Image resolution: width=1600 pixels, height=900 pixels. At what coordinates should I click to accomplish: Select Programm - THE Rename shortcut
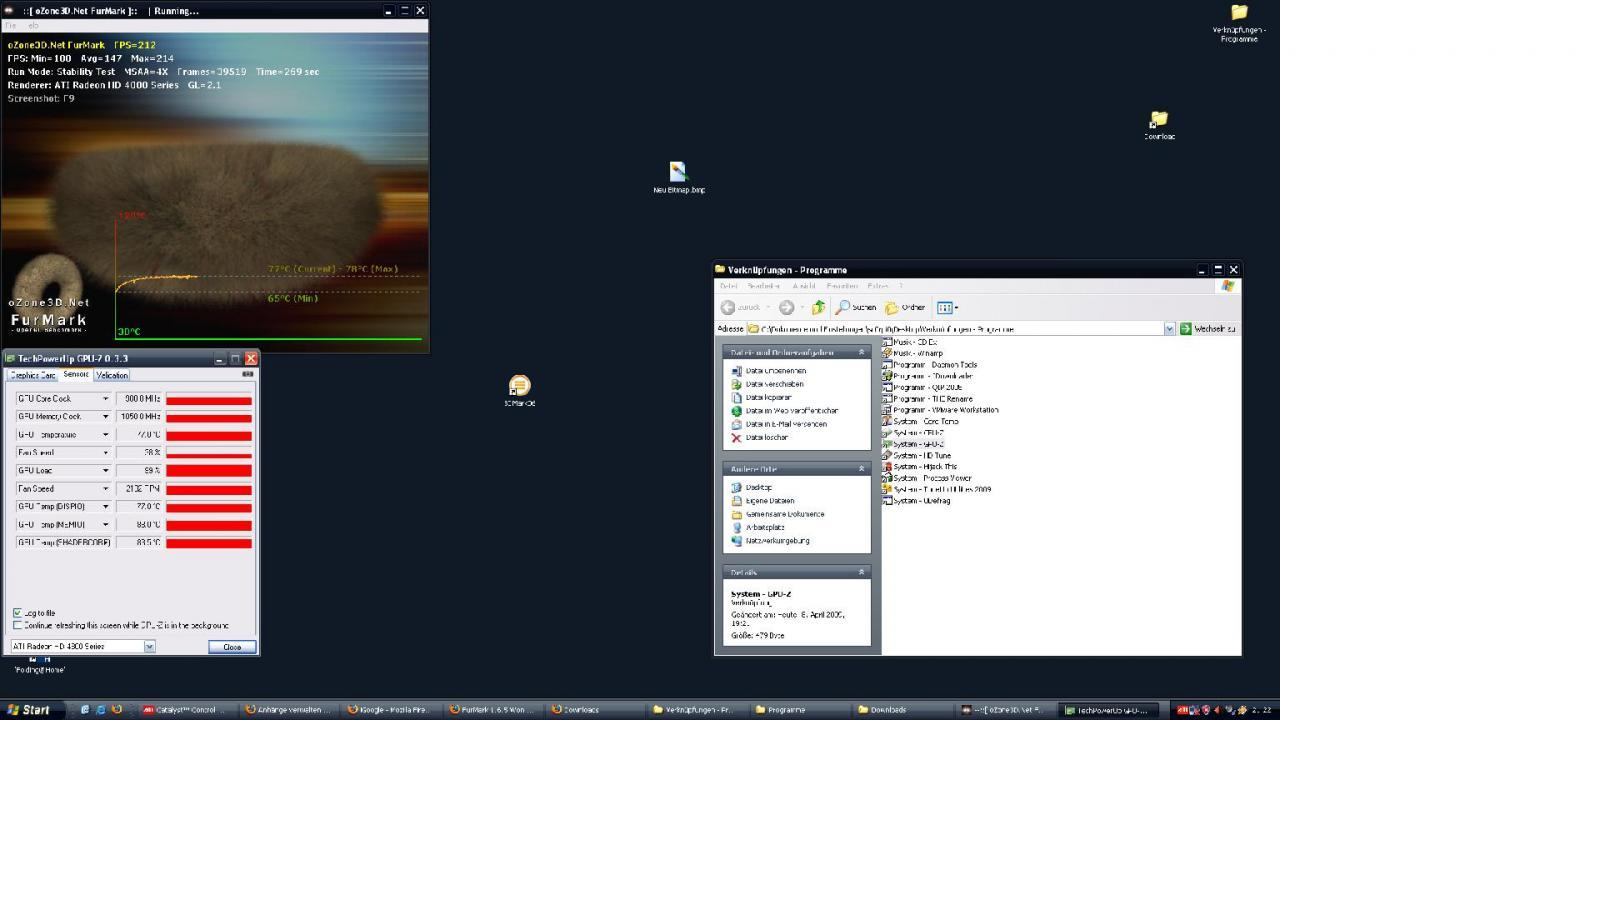pos(927,398)
